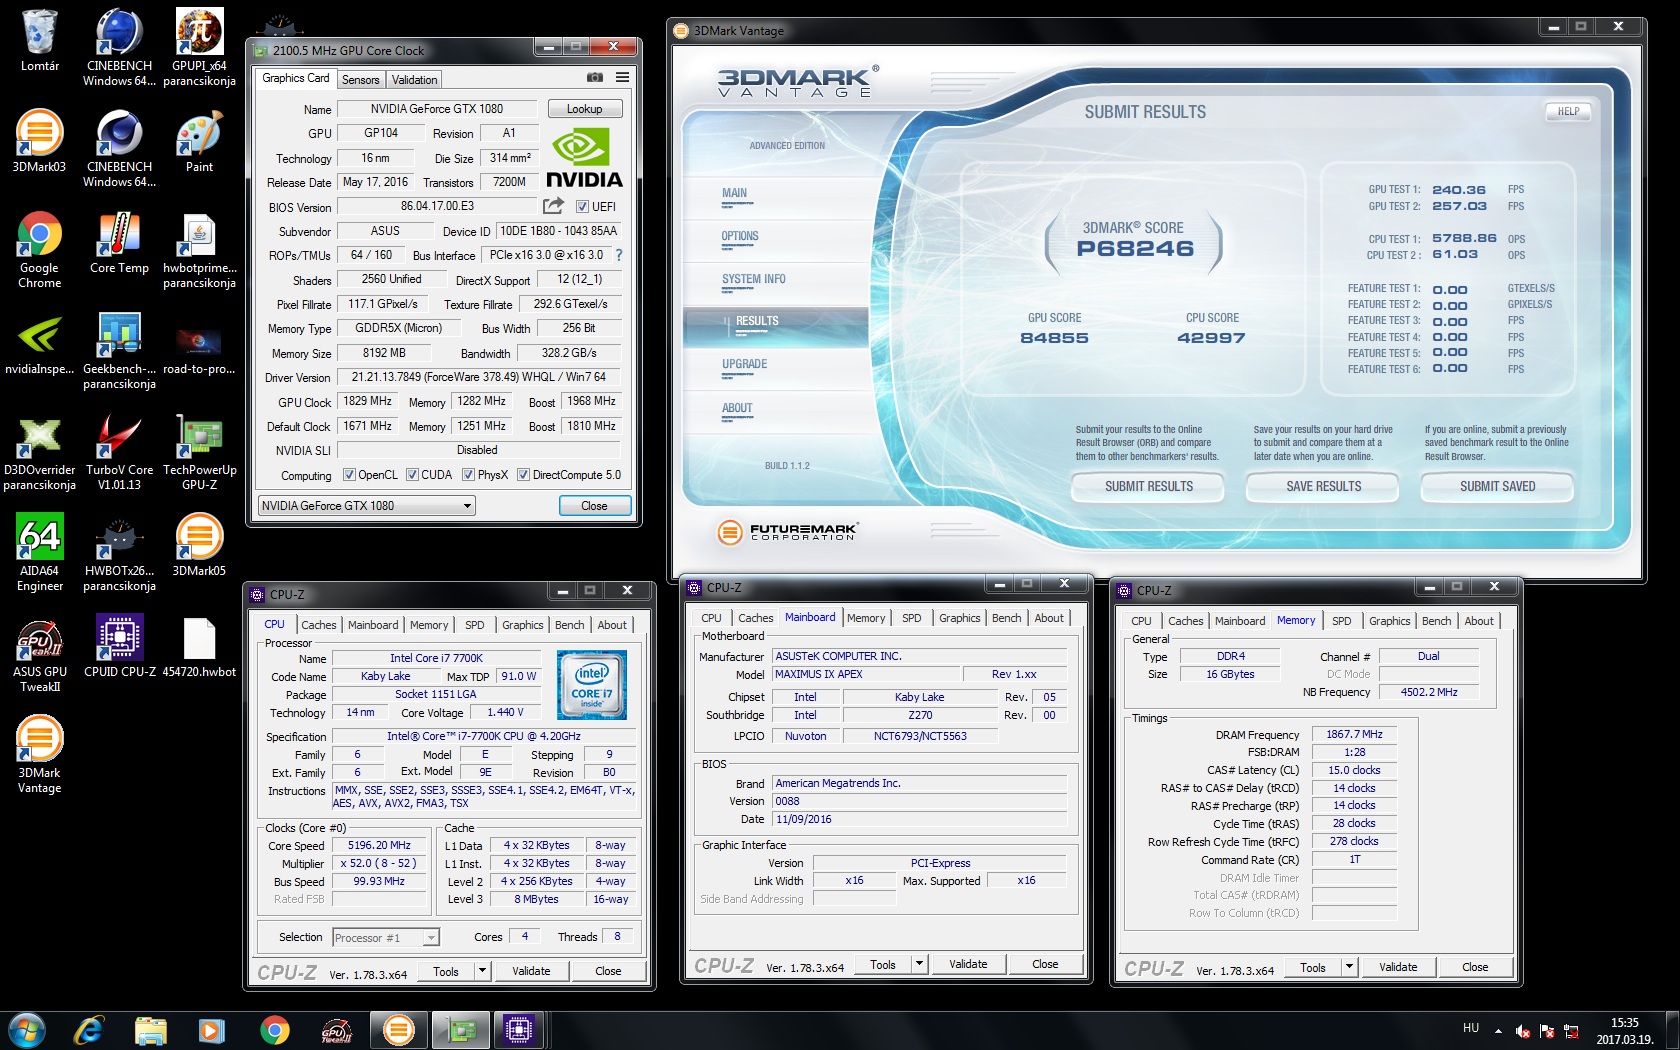Click the volume icon in system tray

point(1523,1031)
